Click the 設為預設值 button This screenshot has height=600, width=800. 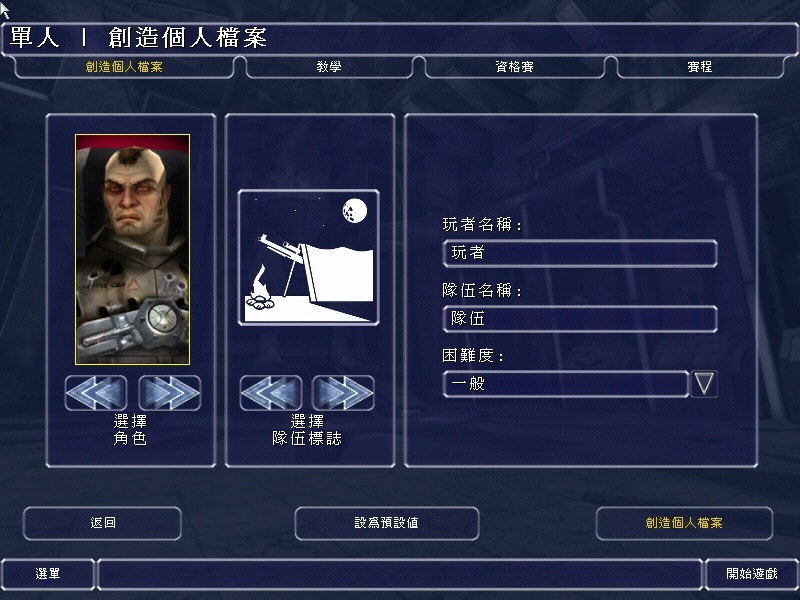(387, 523)
